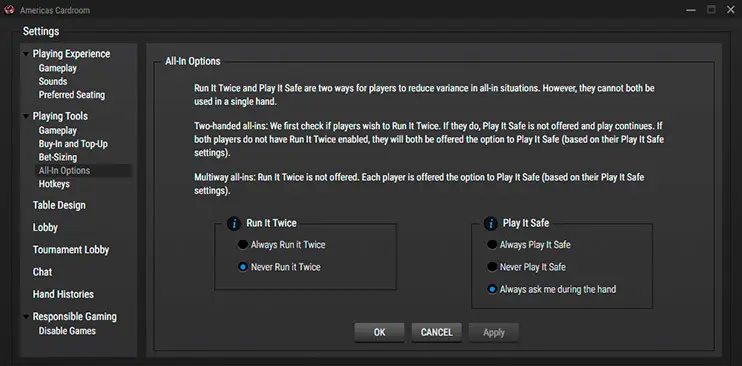
Task: Open Run It Twice info icon
Action: click(x=234, y=223)
